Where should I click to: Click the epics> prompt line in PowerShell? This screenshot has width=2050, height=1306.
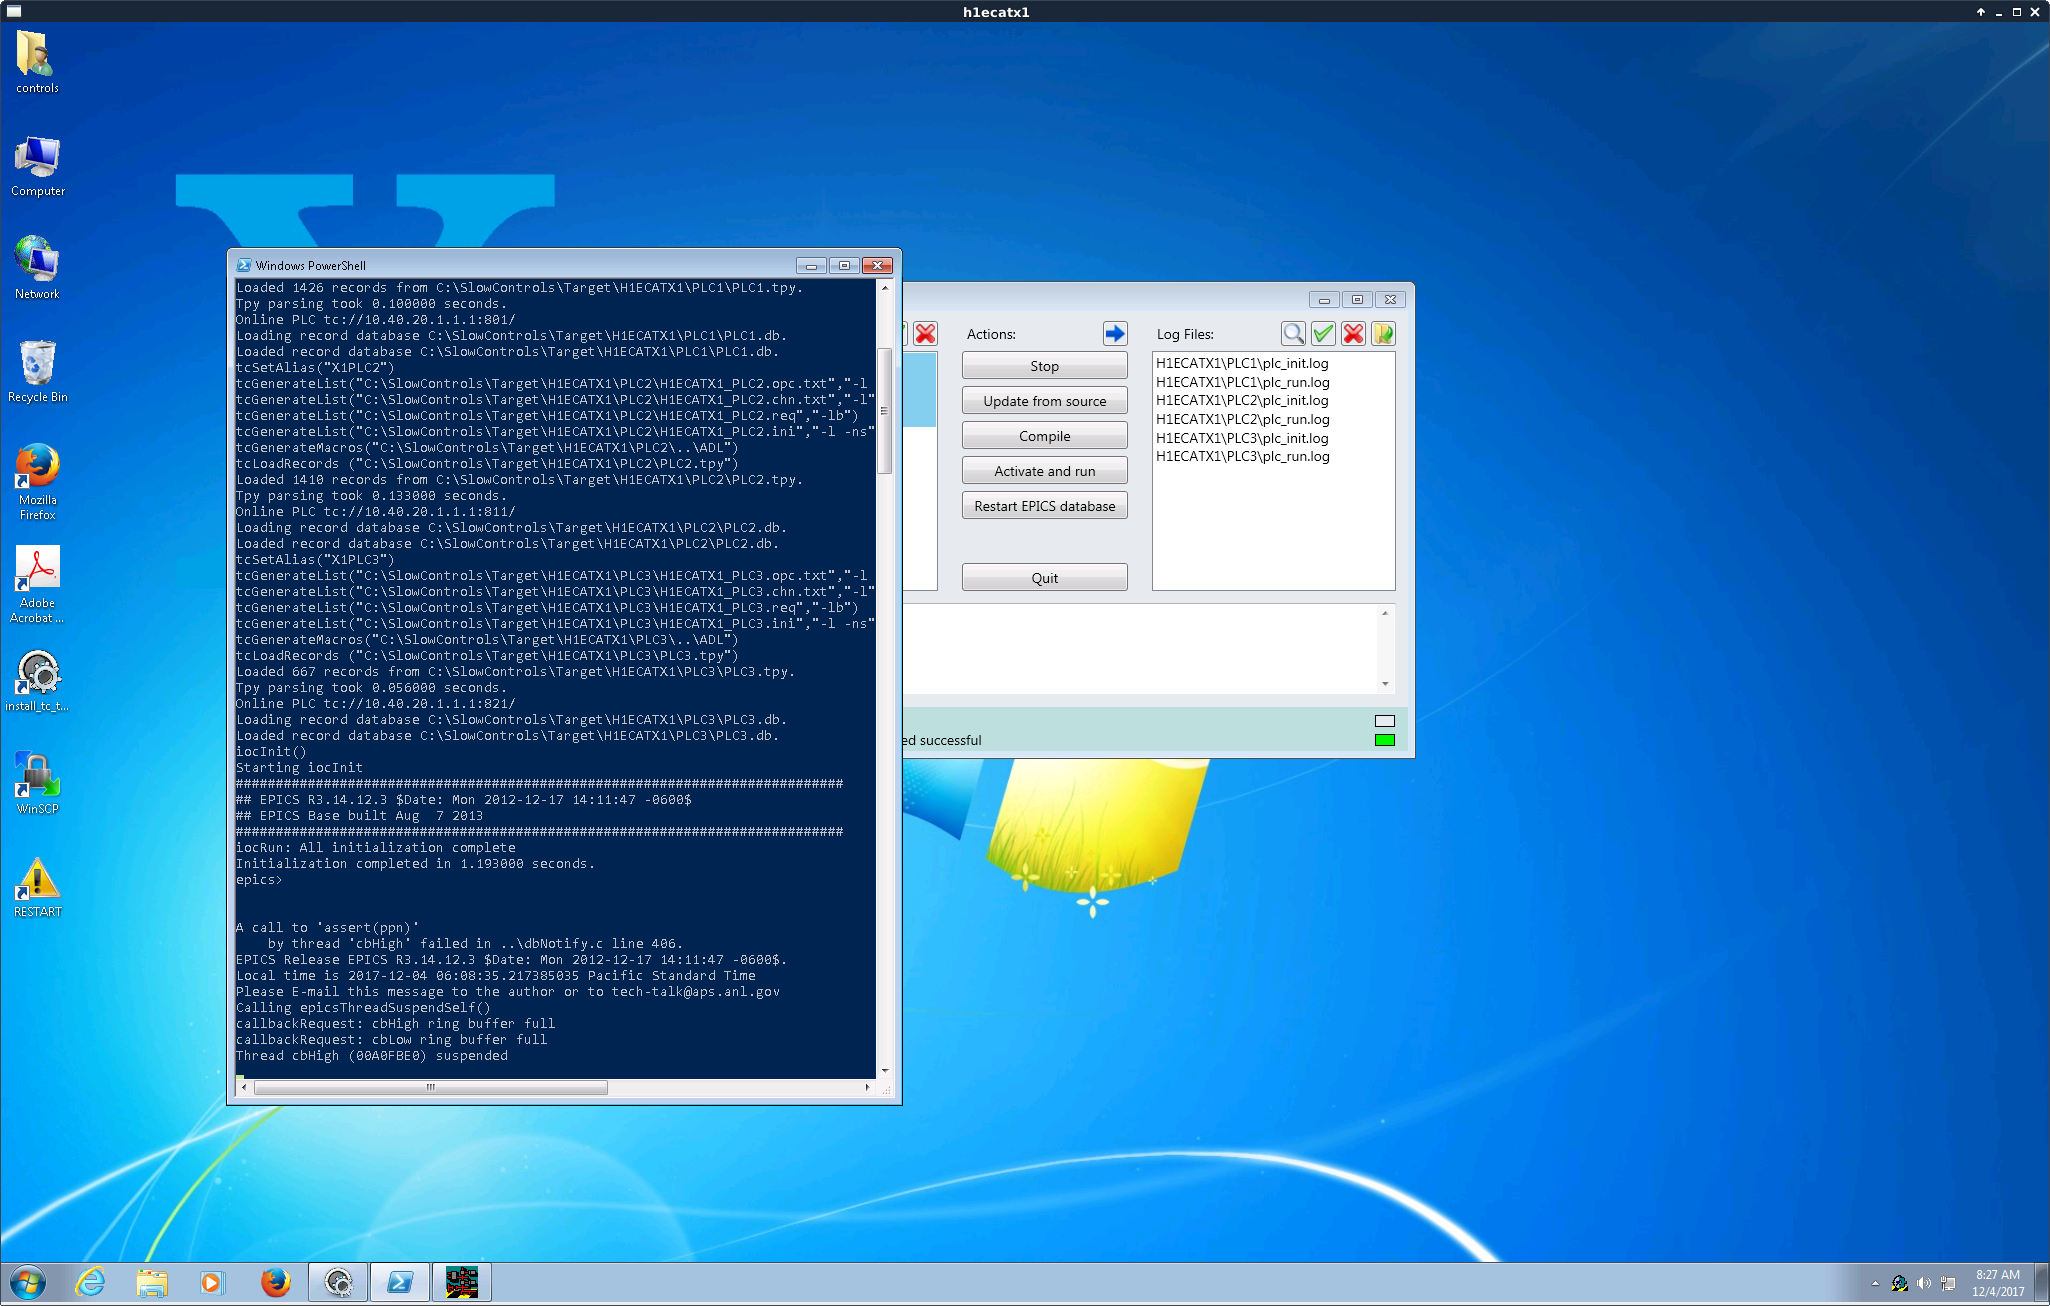259,880
